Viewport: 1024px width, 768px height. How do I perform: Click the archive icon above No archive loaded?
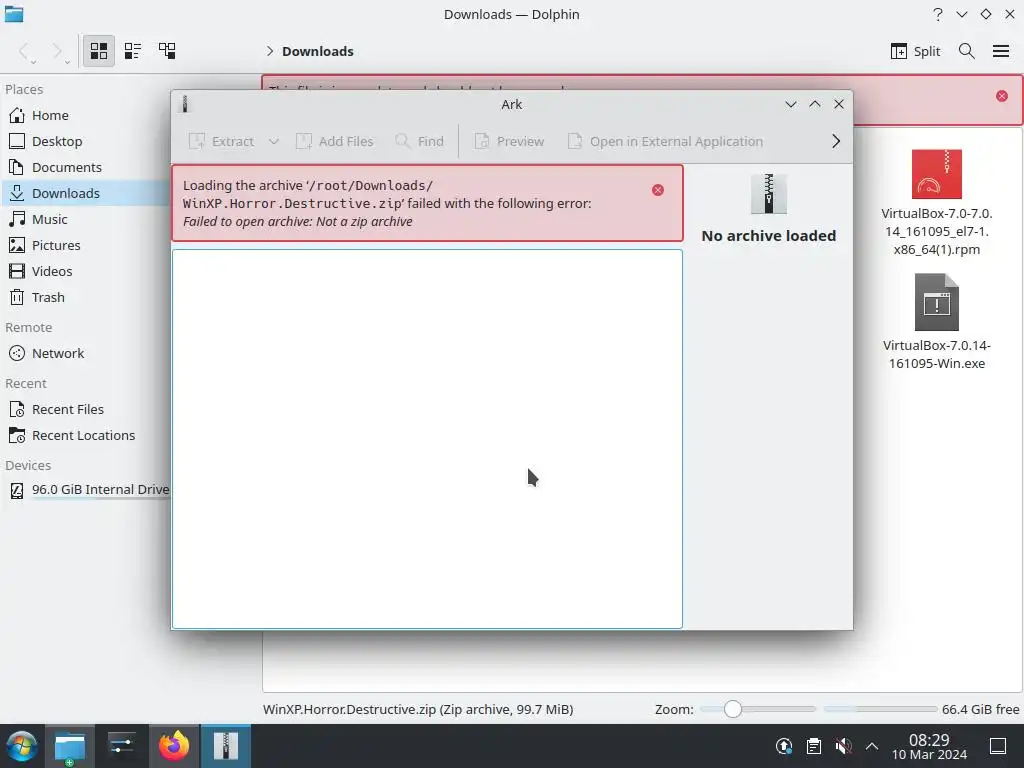(x=769, y=194)
